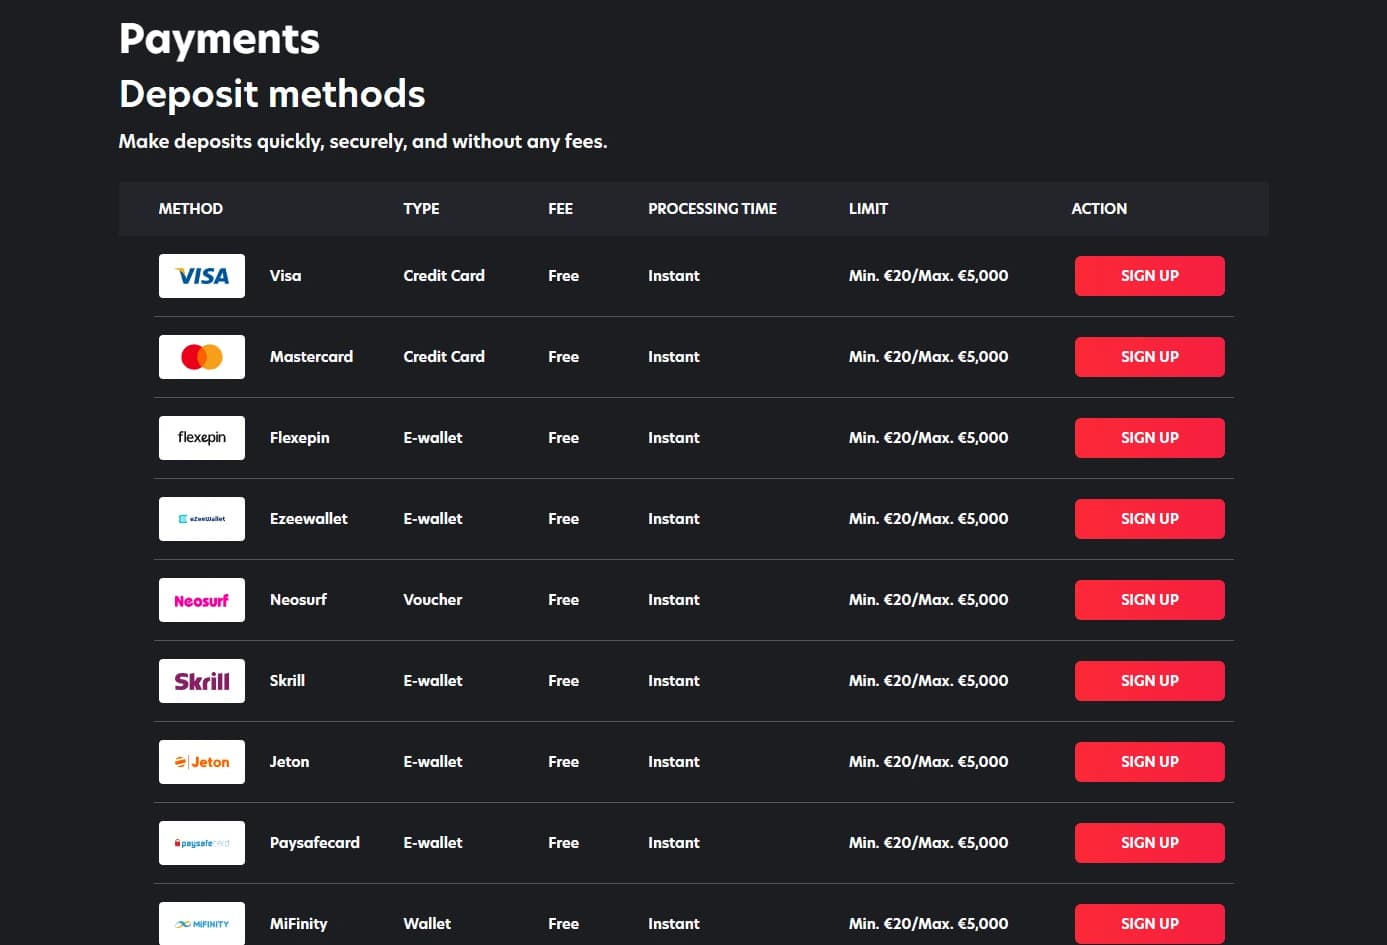Select the Neosurf logo icon

click(x=202, y=600)
